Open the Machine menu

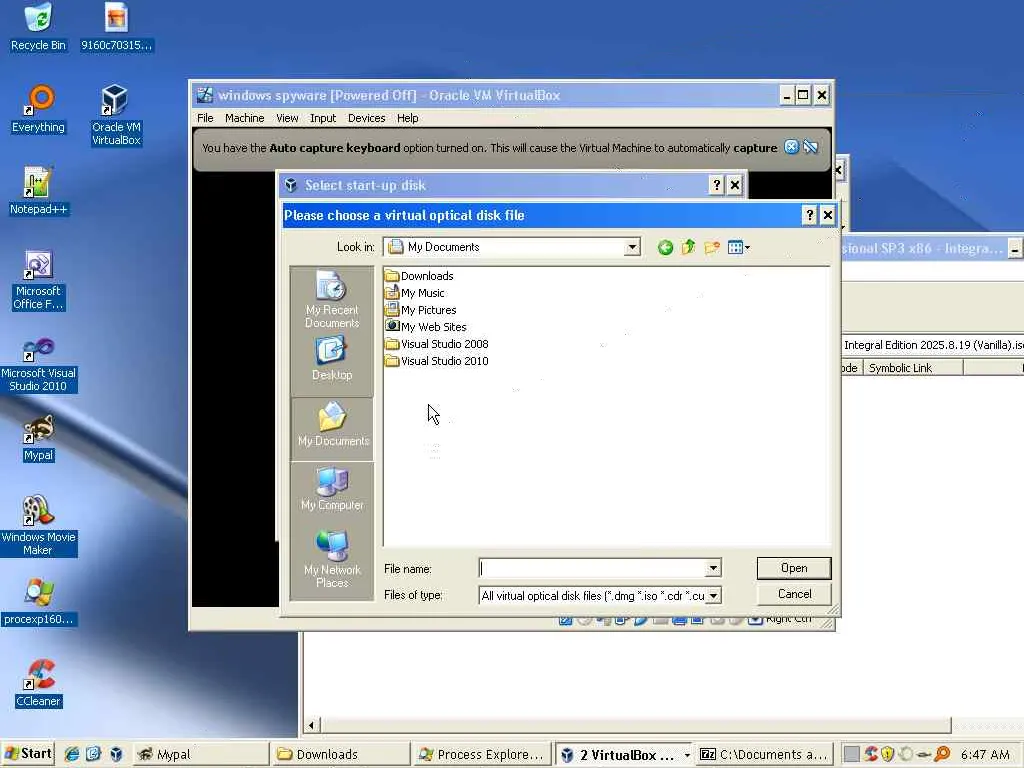coord(244,118)
